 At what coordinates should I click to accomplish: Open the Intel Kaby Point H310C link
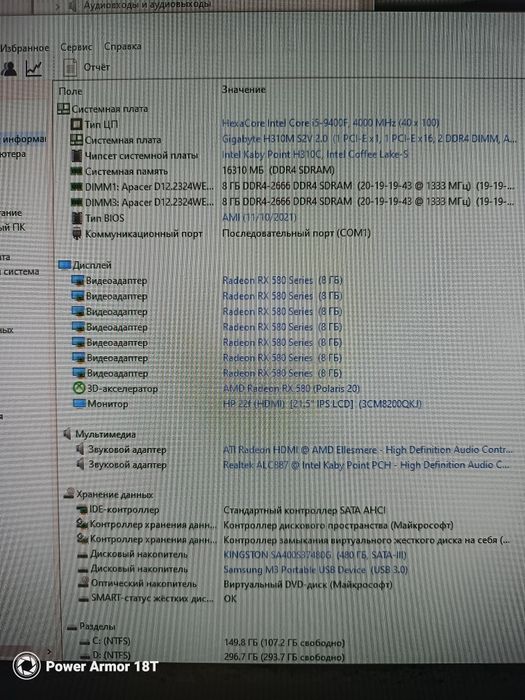(x=315, y=154)
